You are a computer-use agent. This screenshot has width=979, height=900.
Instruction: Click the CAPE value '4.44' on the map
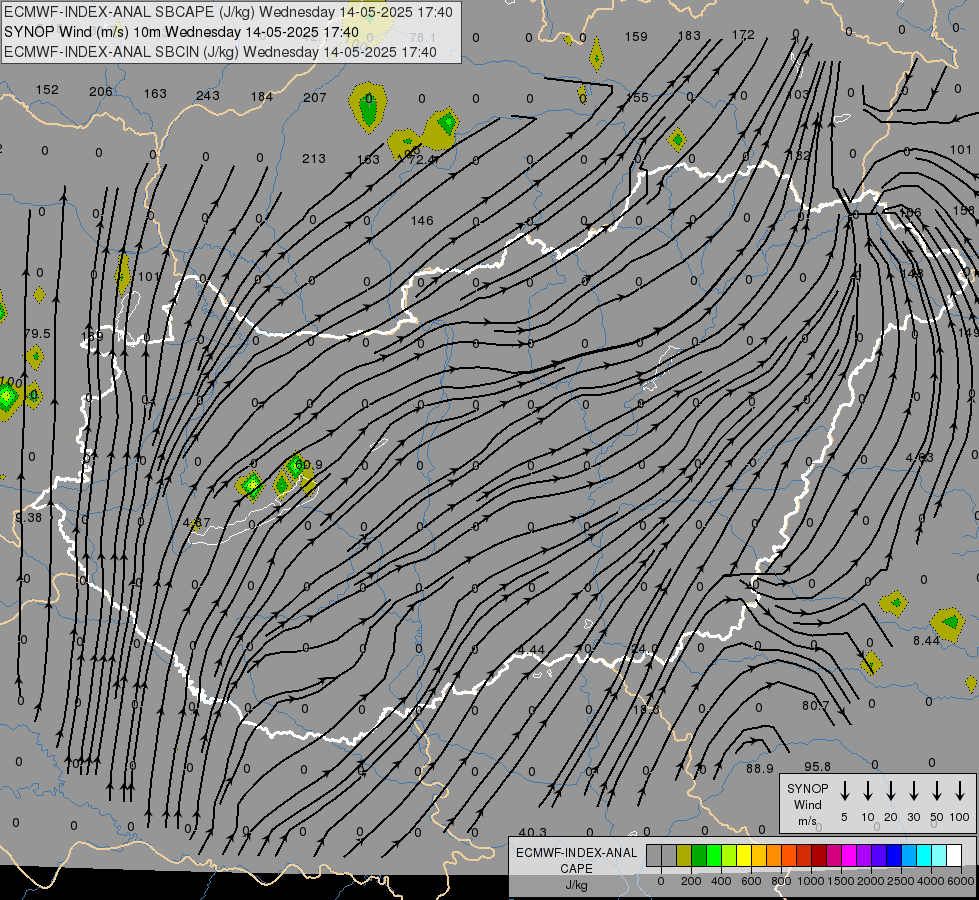coord(531,650)
